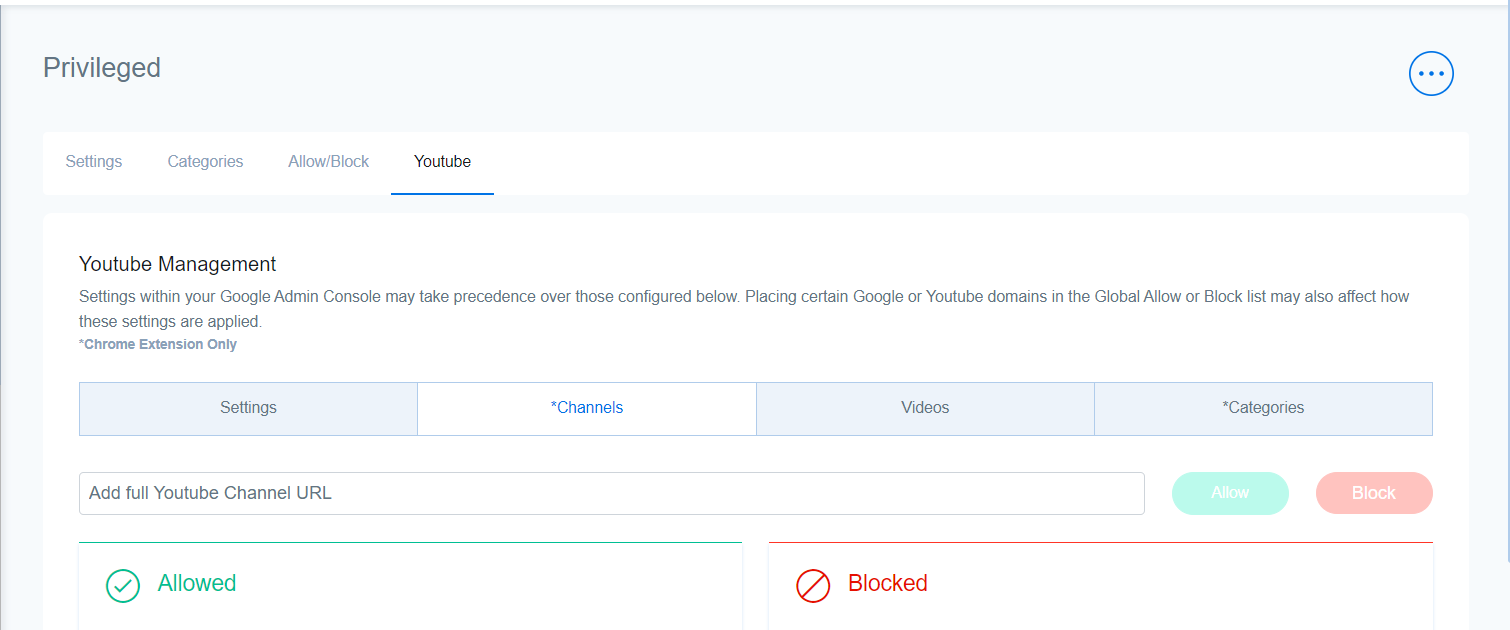Click the *Chrome Extension Only note
This screenshot has height=630, width=1510.
[x=158, y=344]
